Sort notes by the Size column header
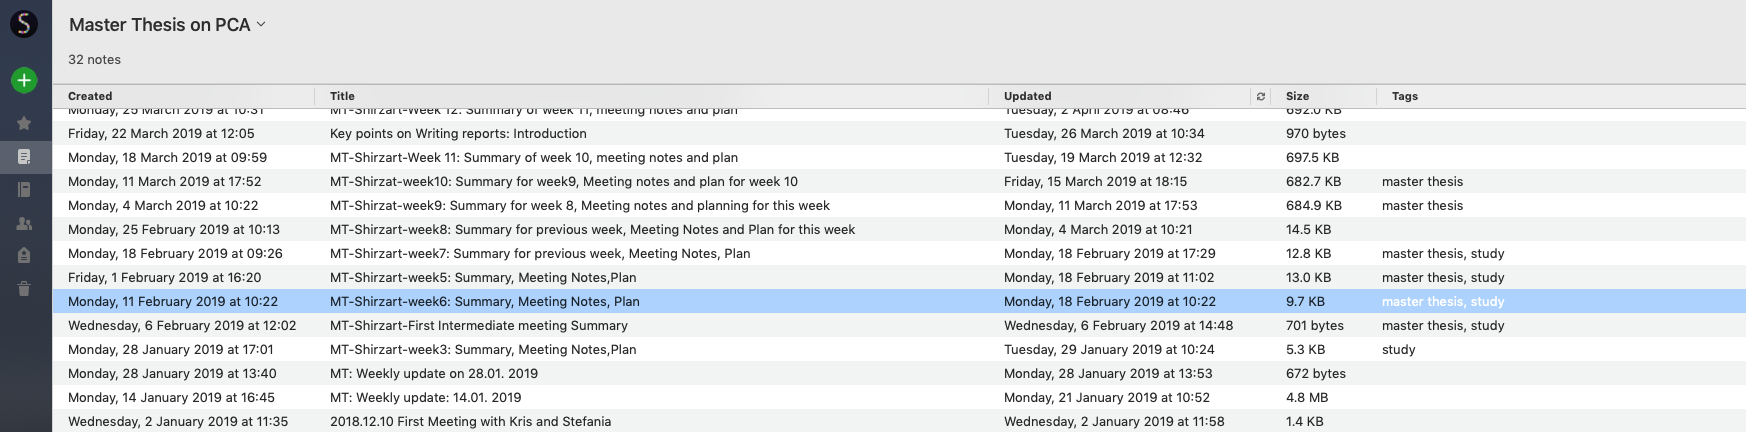The width and height of the screenshot is (1746, 432). click(x=1297, y=96)
